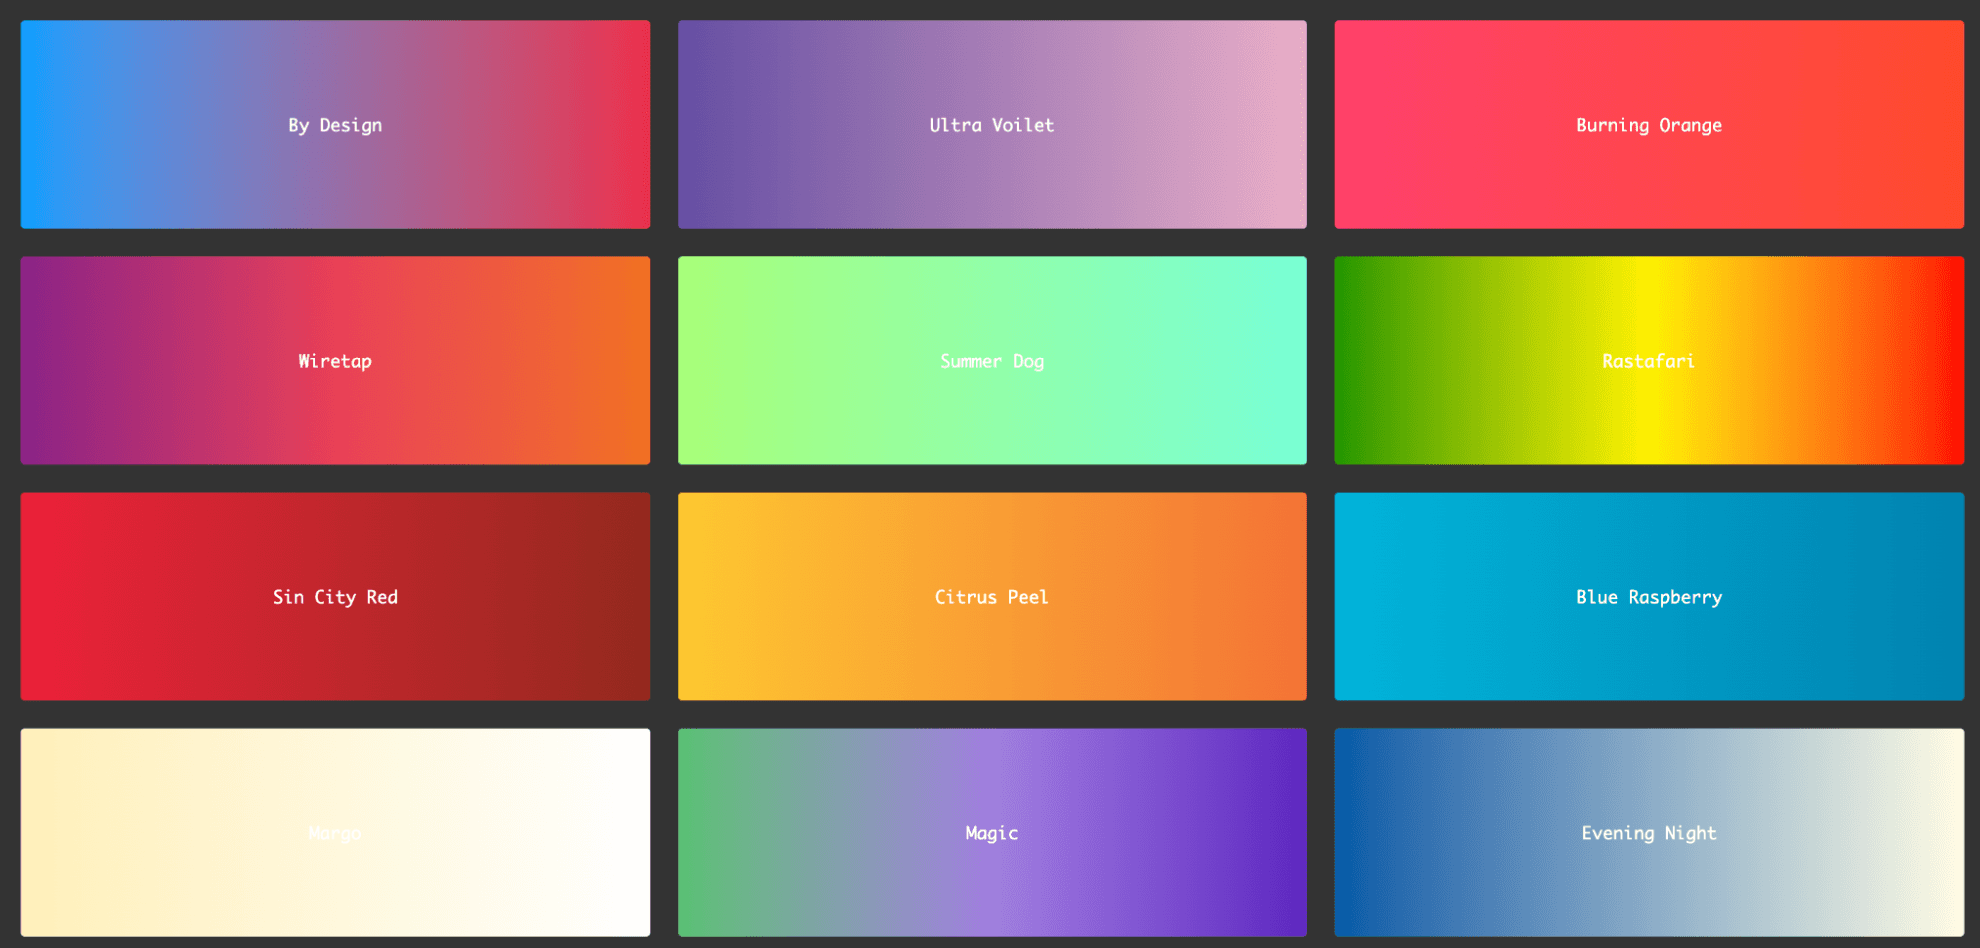The height and width of the screenshot is (948, 1980).
Task: Click the 'Evening Night' title text
Action: tap(1648, 832)
